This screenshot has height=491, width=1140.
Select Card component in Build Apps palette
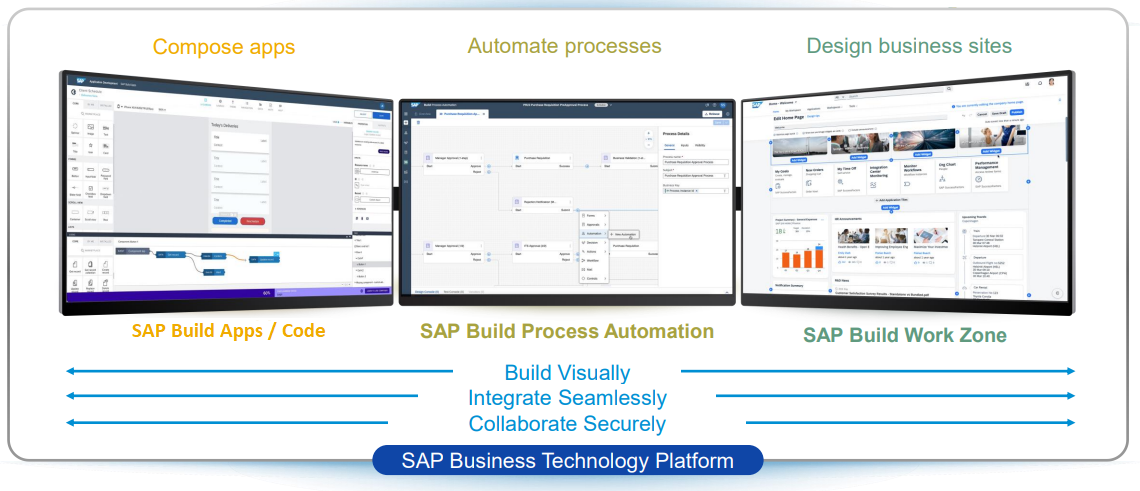coord(105,148)
